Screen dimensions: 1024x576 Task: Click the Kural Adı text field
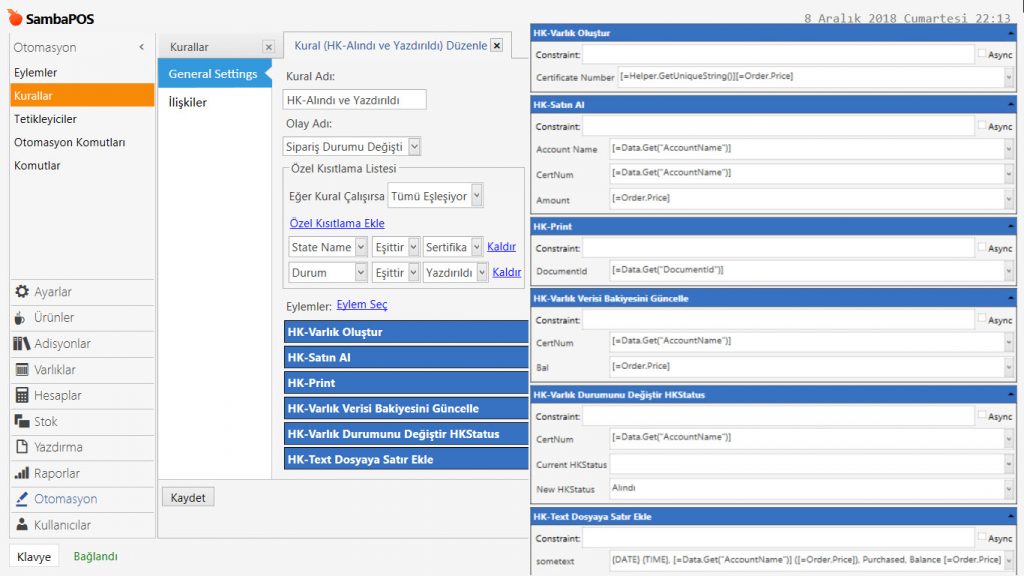click(x=355, y=99)
